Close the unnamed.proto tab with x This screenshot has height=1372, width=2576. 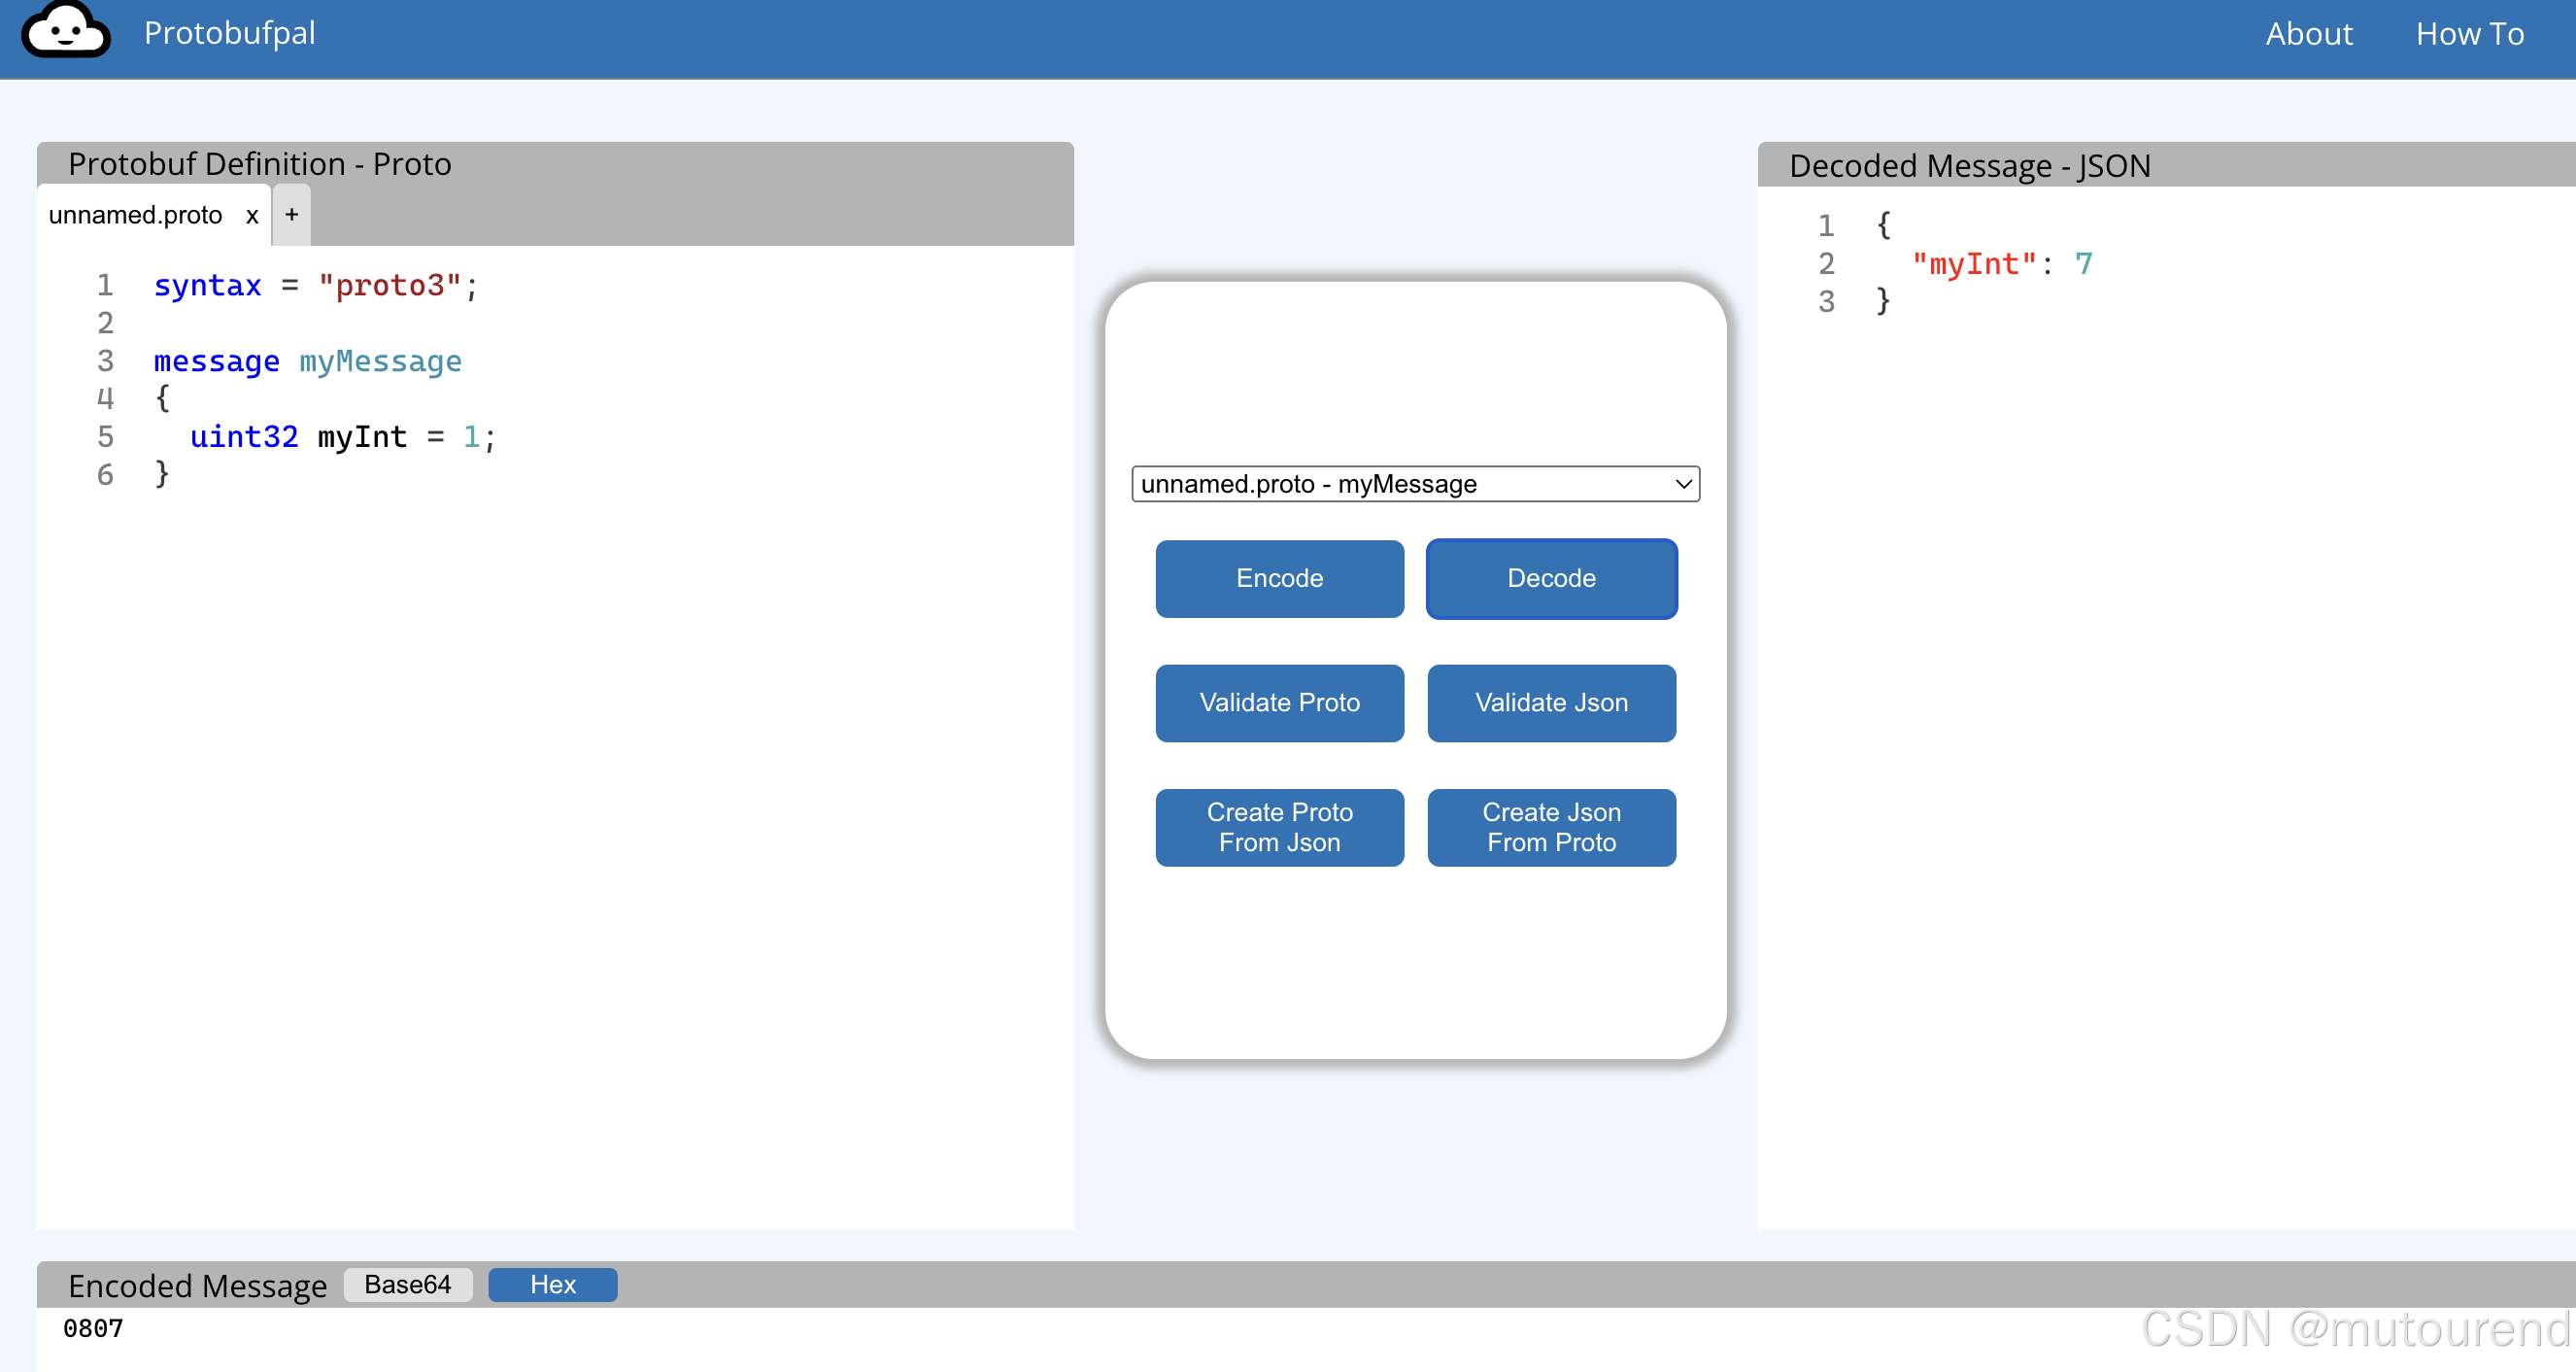click(252, 216)
